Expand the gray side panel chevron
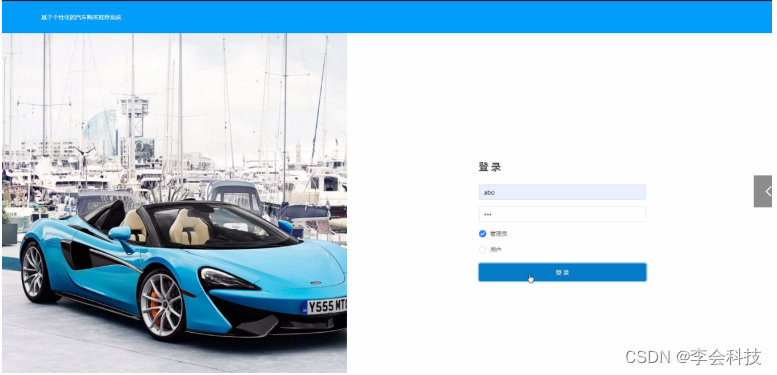Screen dimensions: 777x375 point(763,191)
